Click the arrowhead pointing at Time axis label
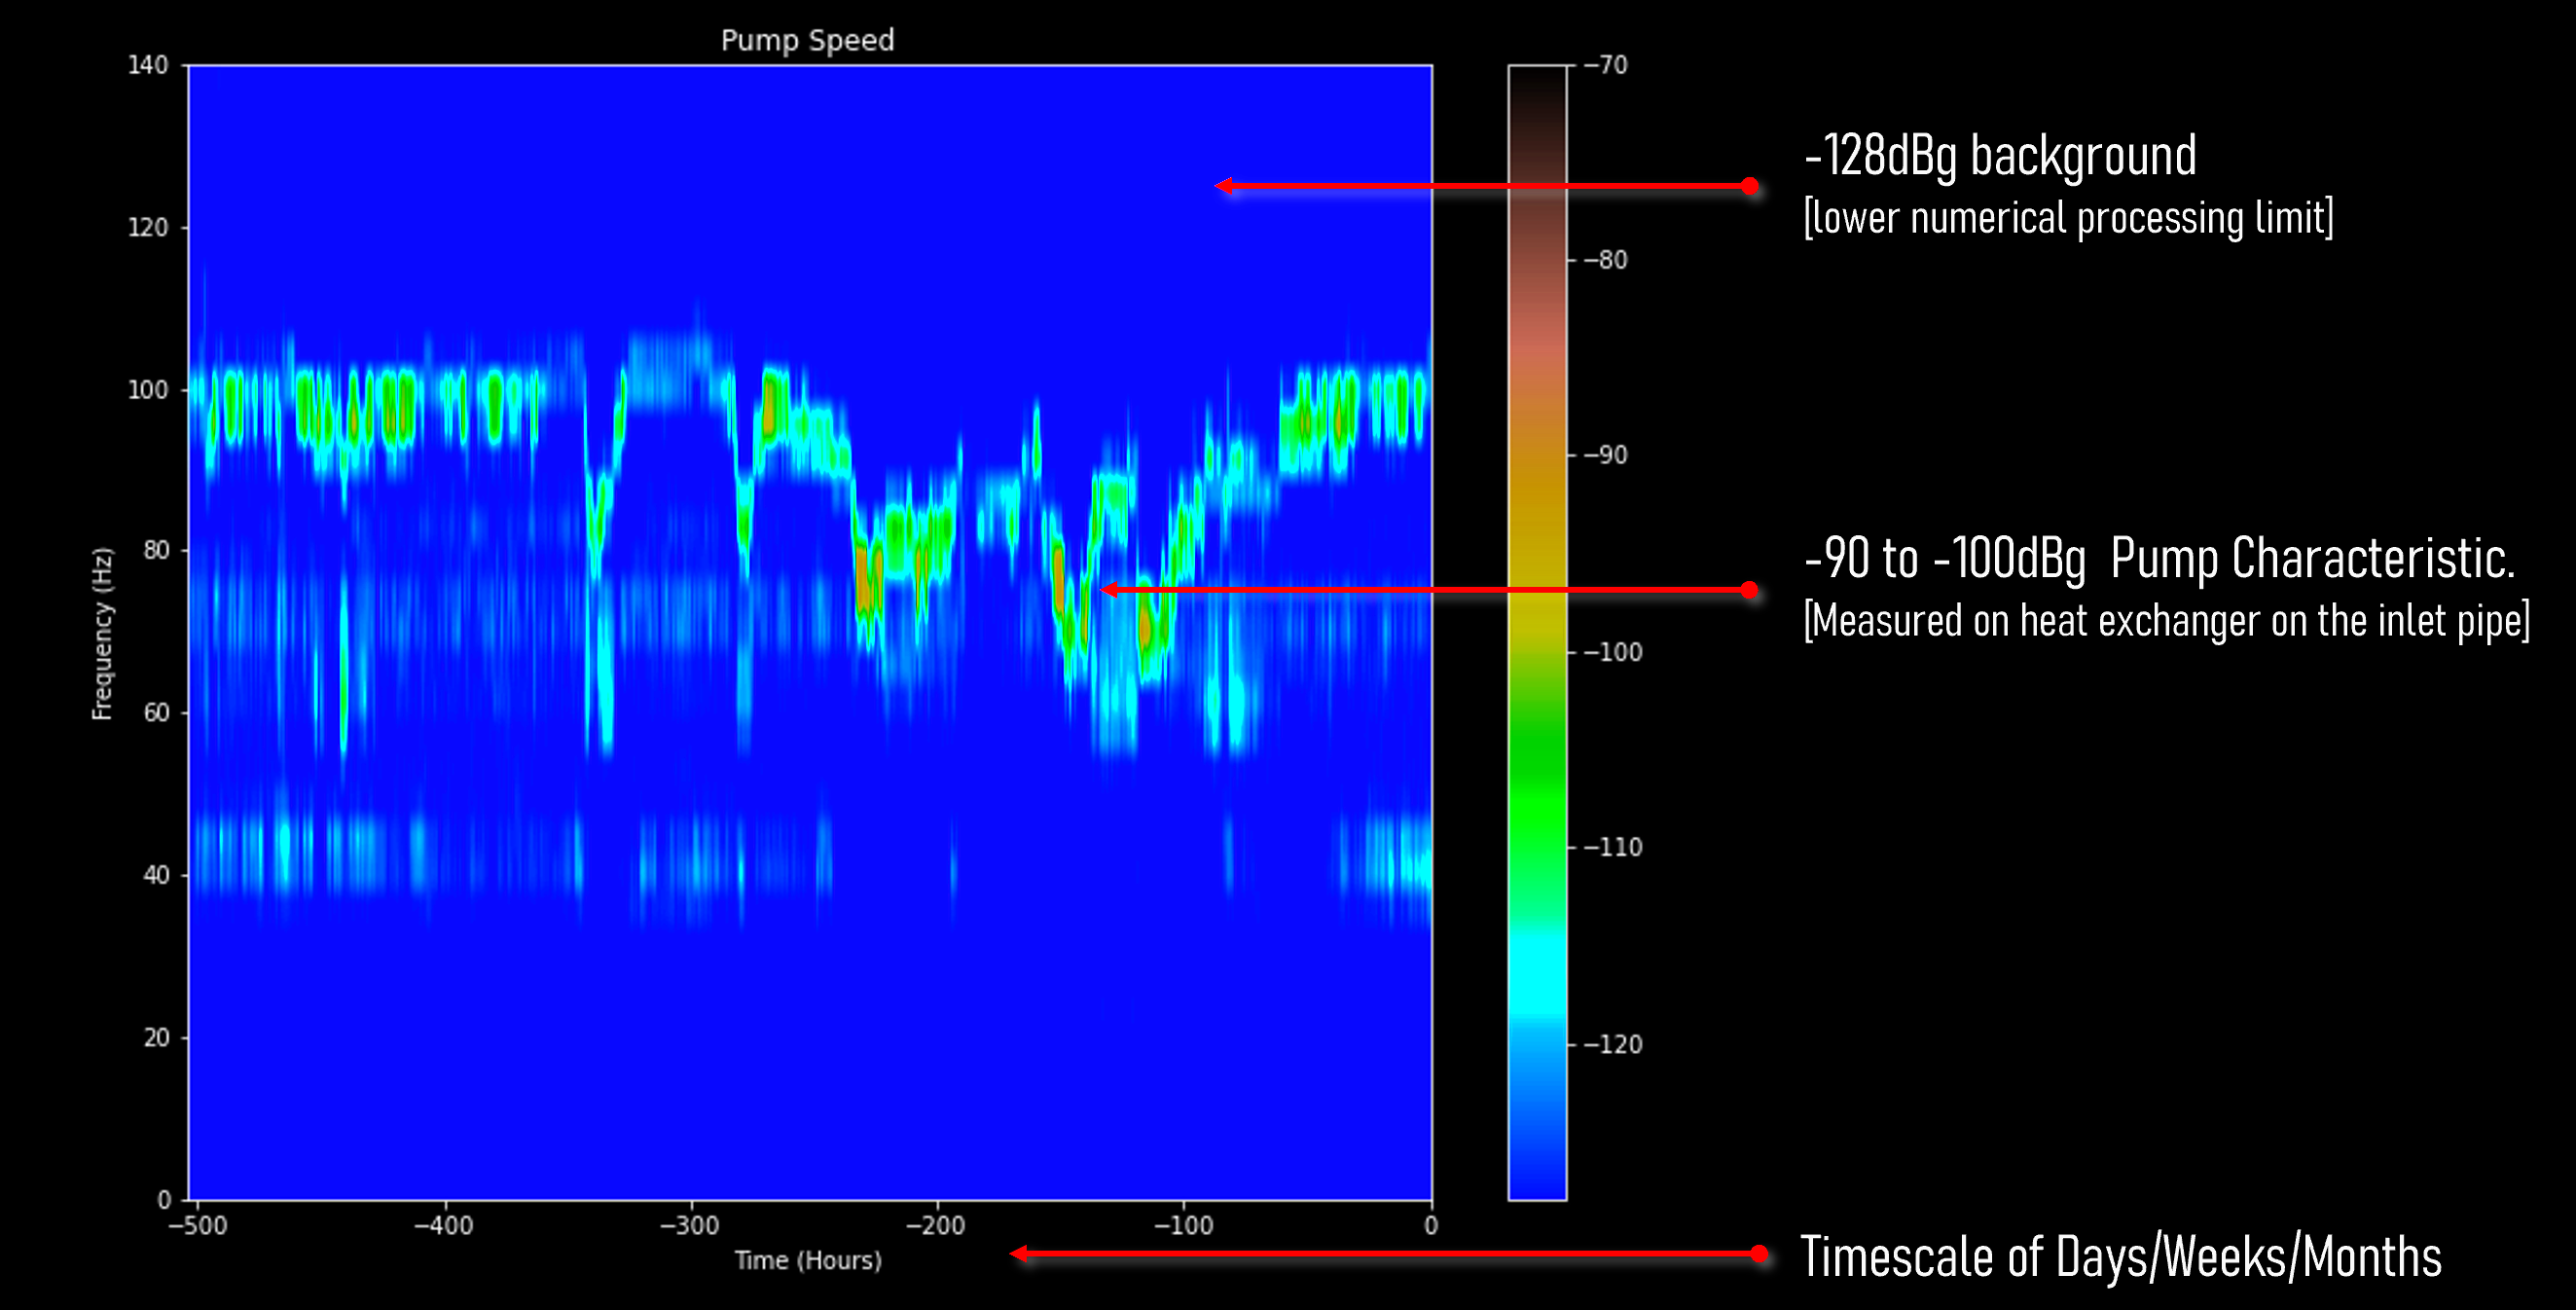Screen dimensions: 2576x1310 [1019, 1253]
